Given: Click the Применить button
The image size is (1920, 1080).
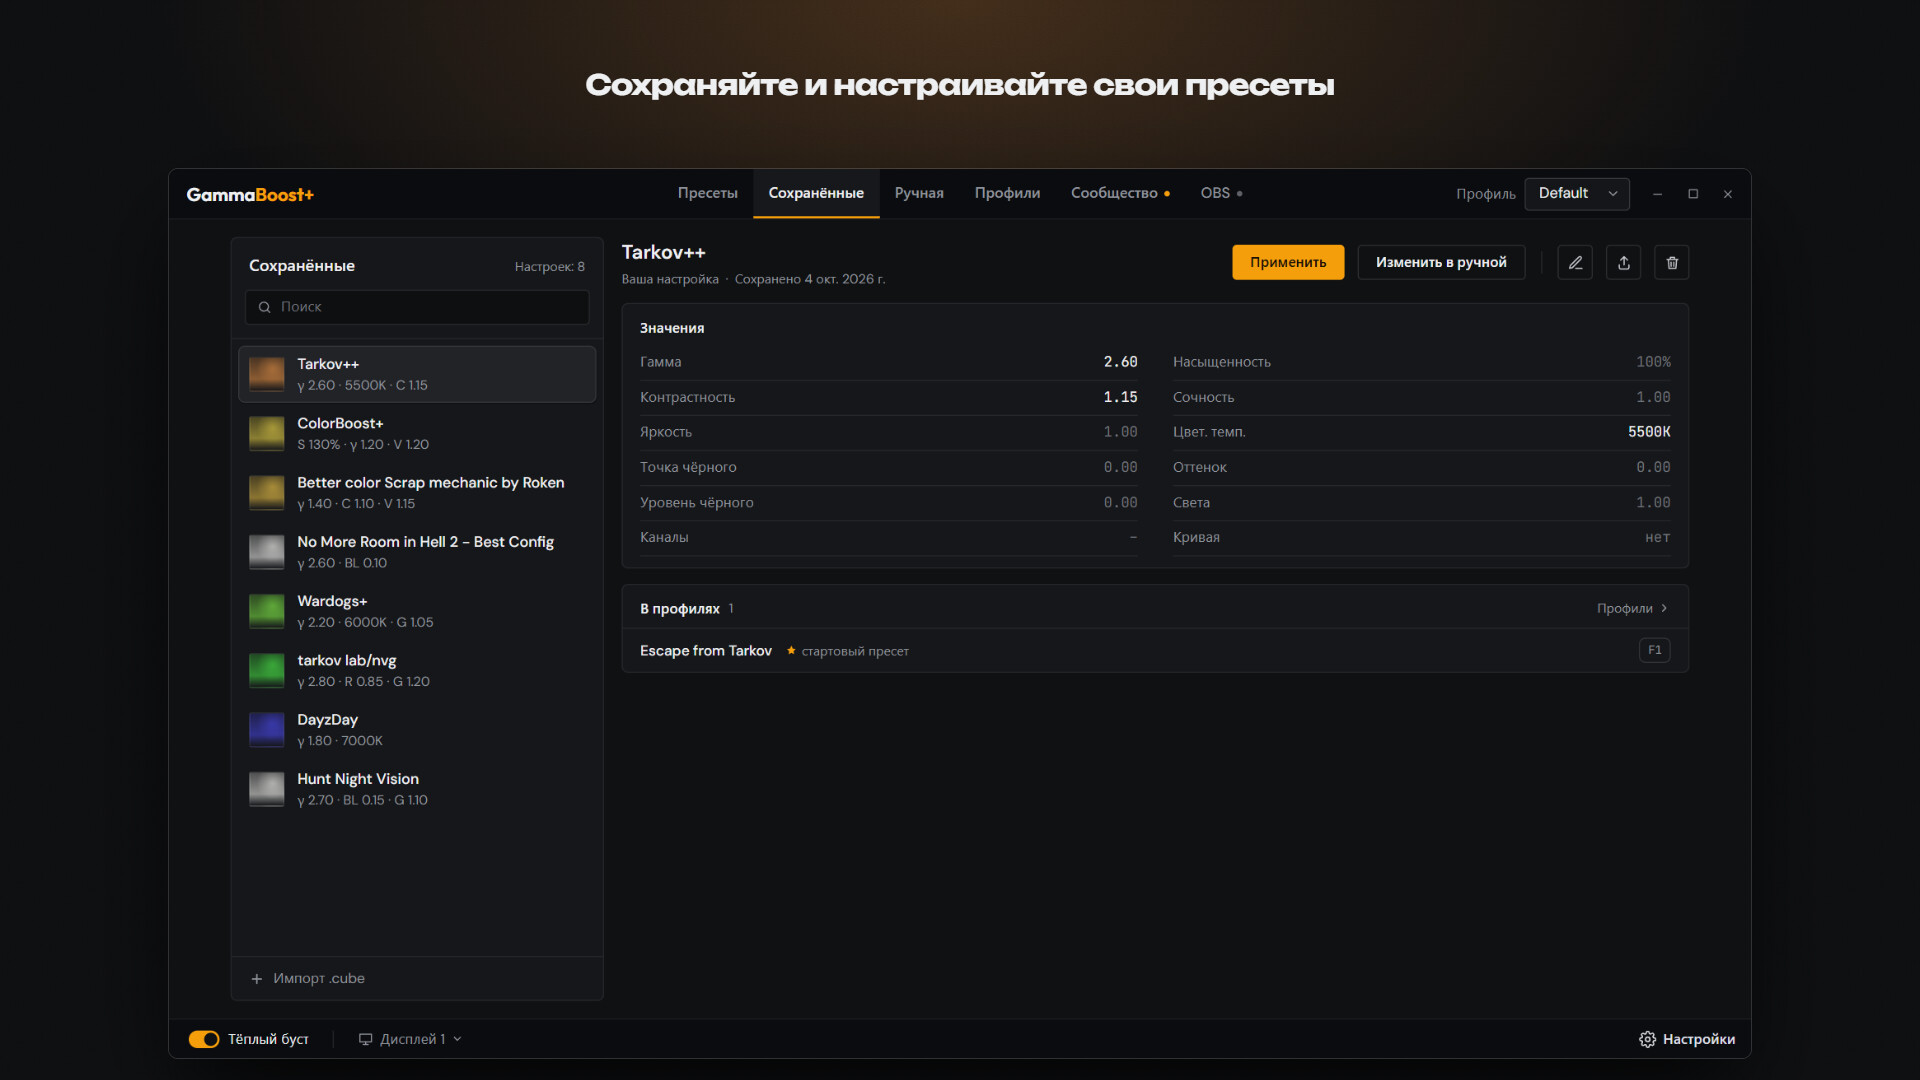Looking at the screenshot, I should coord(1288,263).
